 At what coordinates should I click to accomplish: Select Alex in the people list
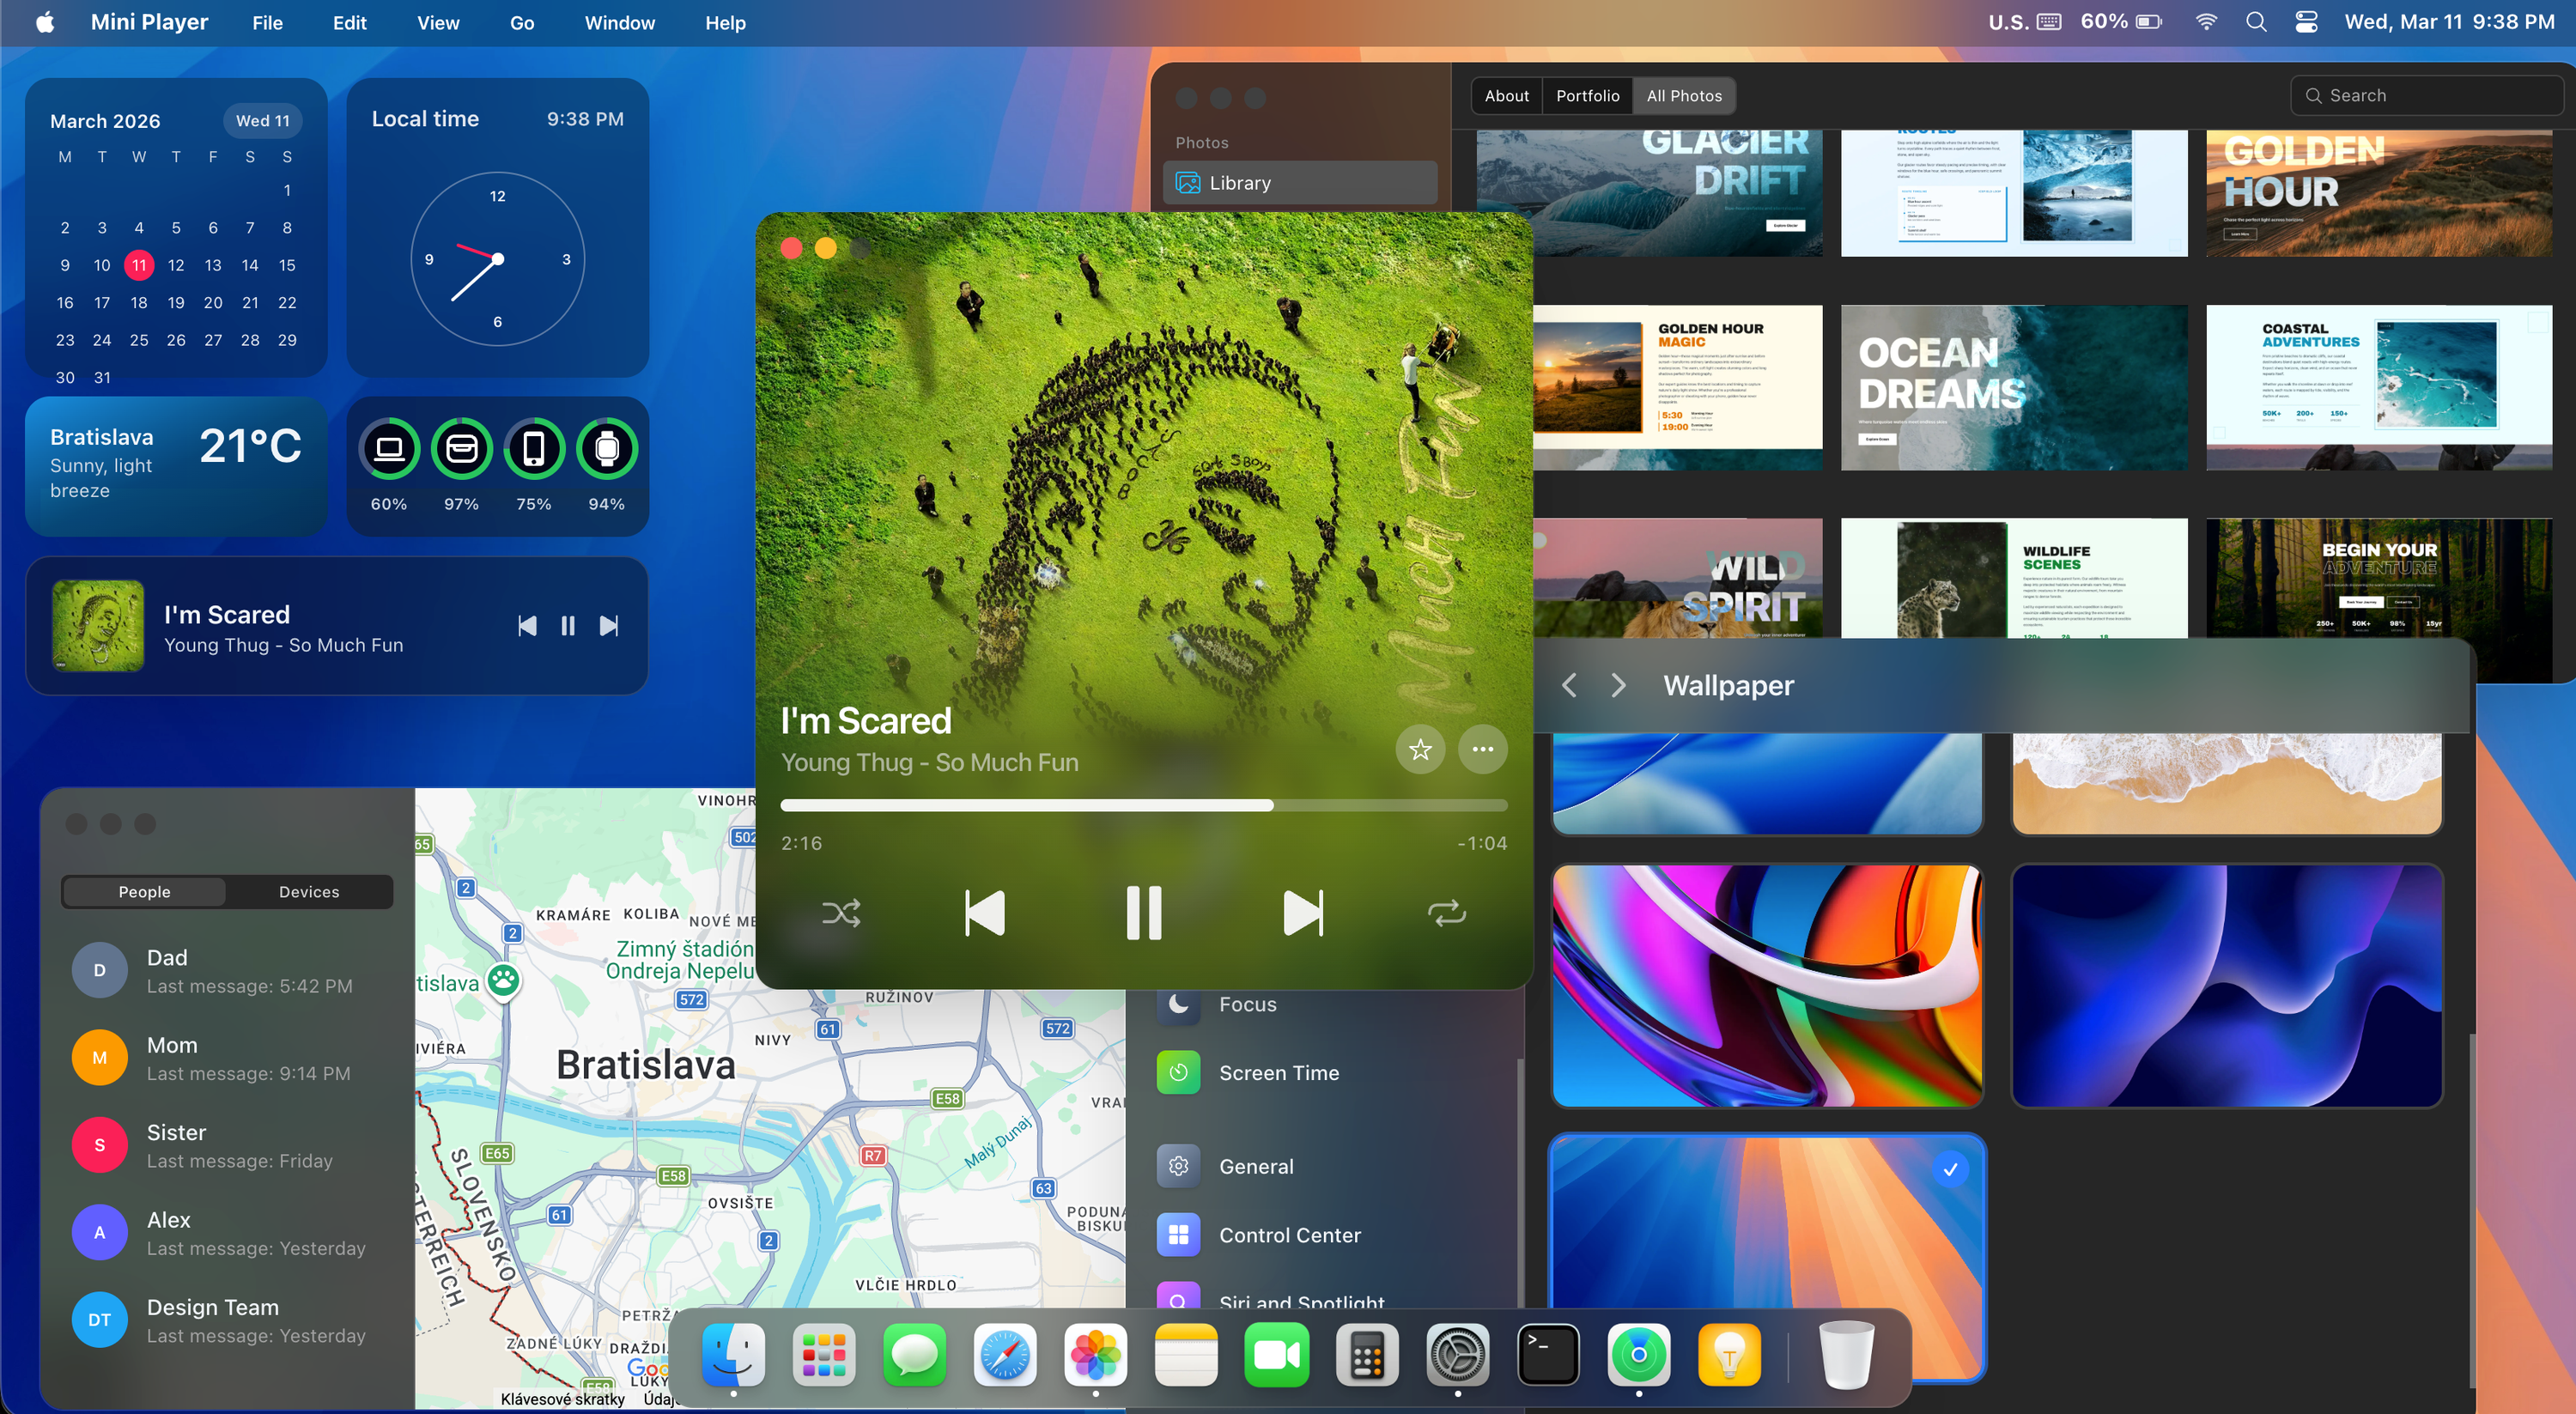click(227, 1233)
